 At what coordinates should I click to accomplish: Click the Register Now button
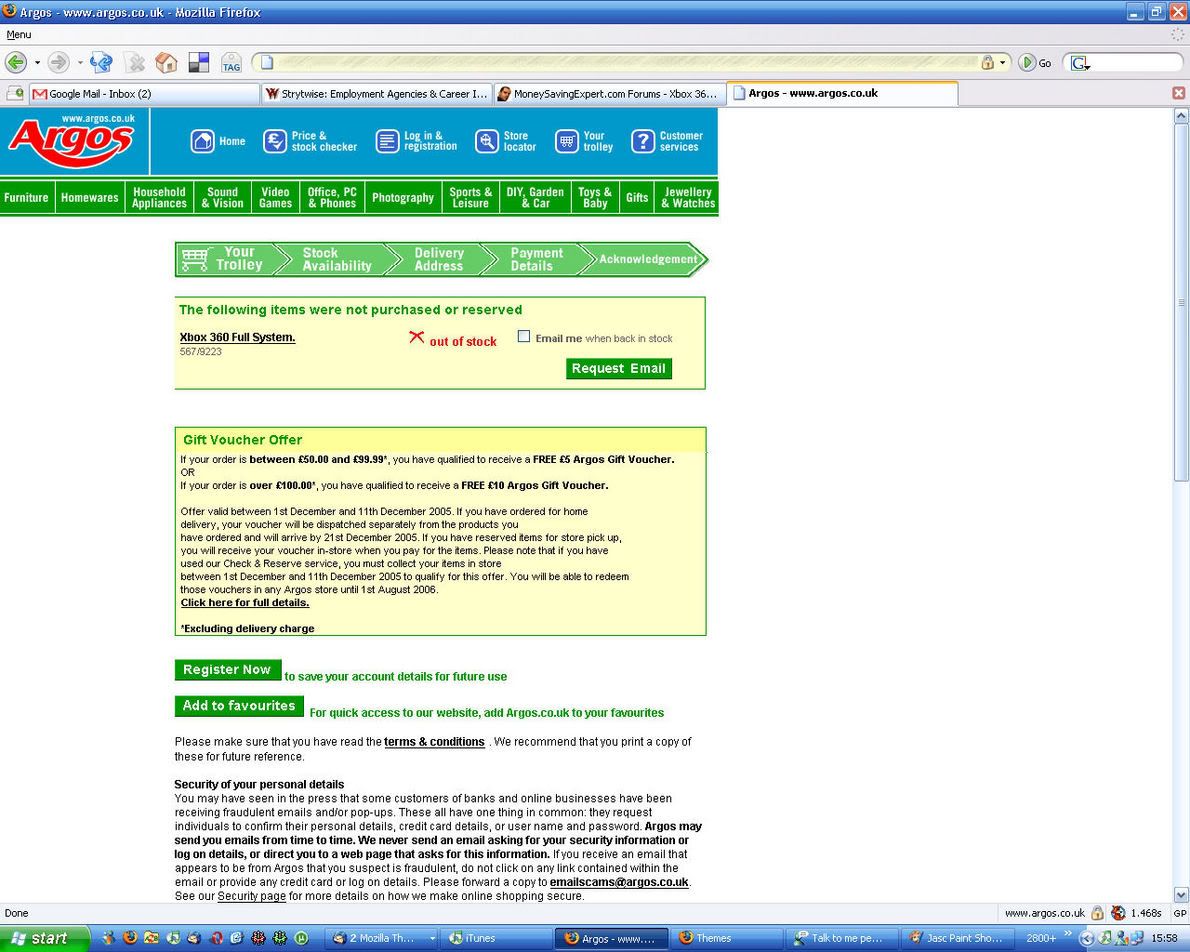[227, 670]
